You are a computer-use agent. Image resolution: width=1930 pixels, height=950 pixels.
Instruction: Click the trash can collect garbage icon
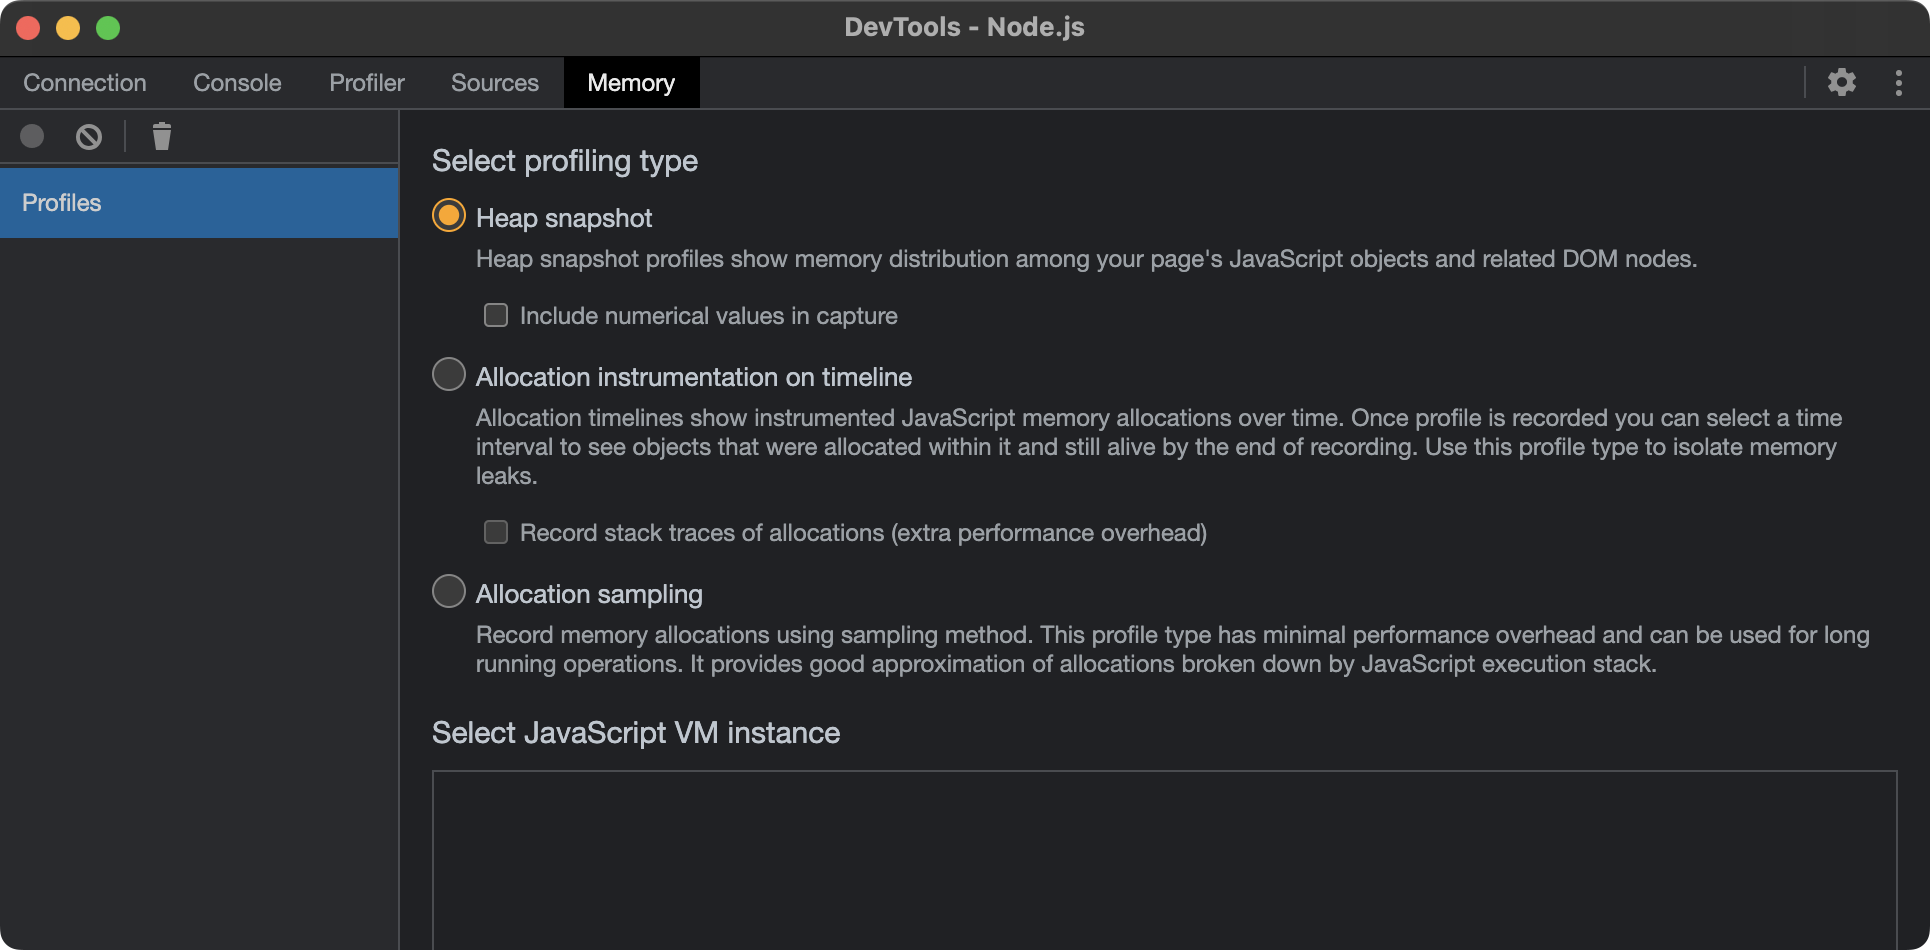coord(161,136)
